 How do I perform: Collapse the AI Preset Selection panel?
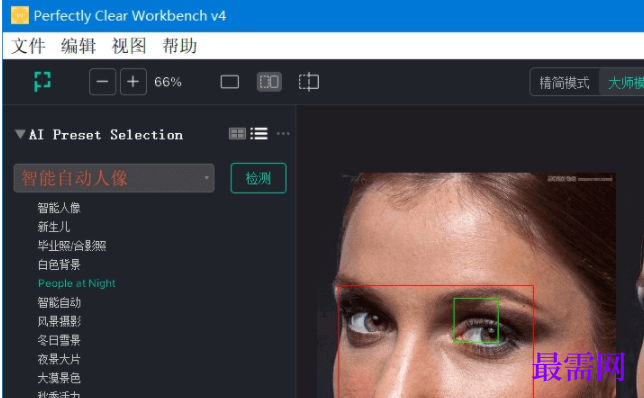pos(20,134)
